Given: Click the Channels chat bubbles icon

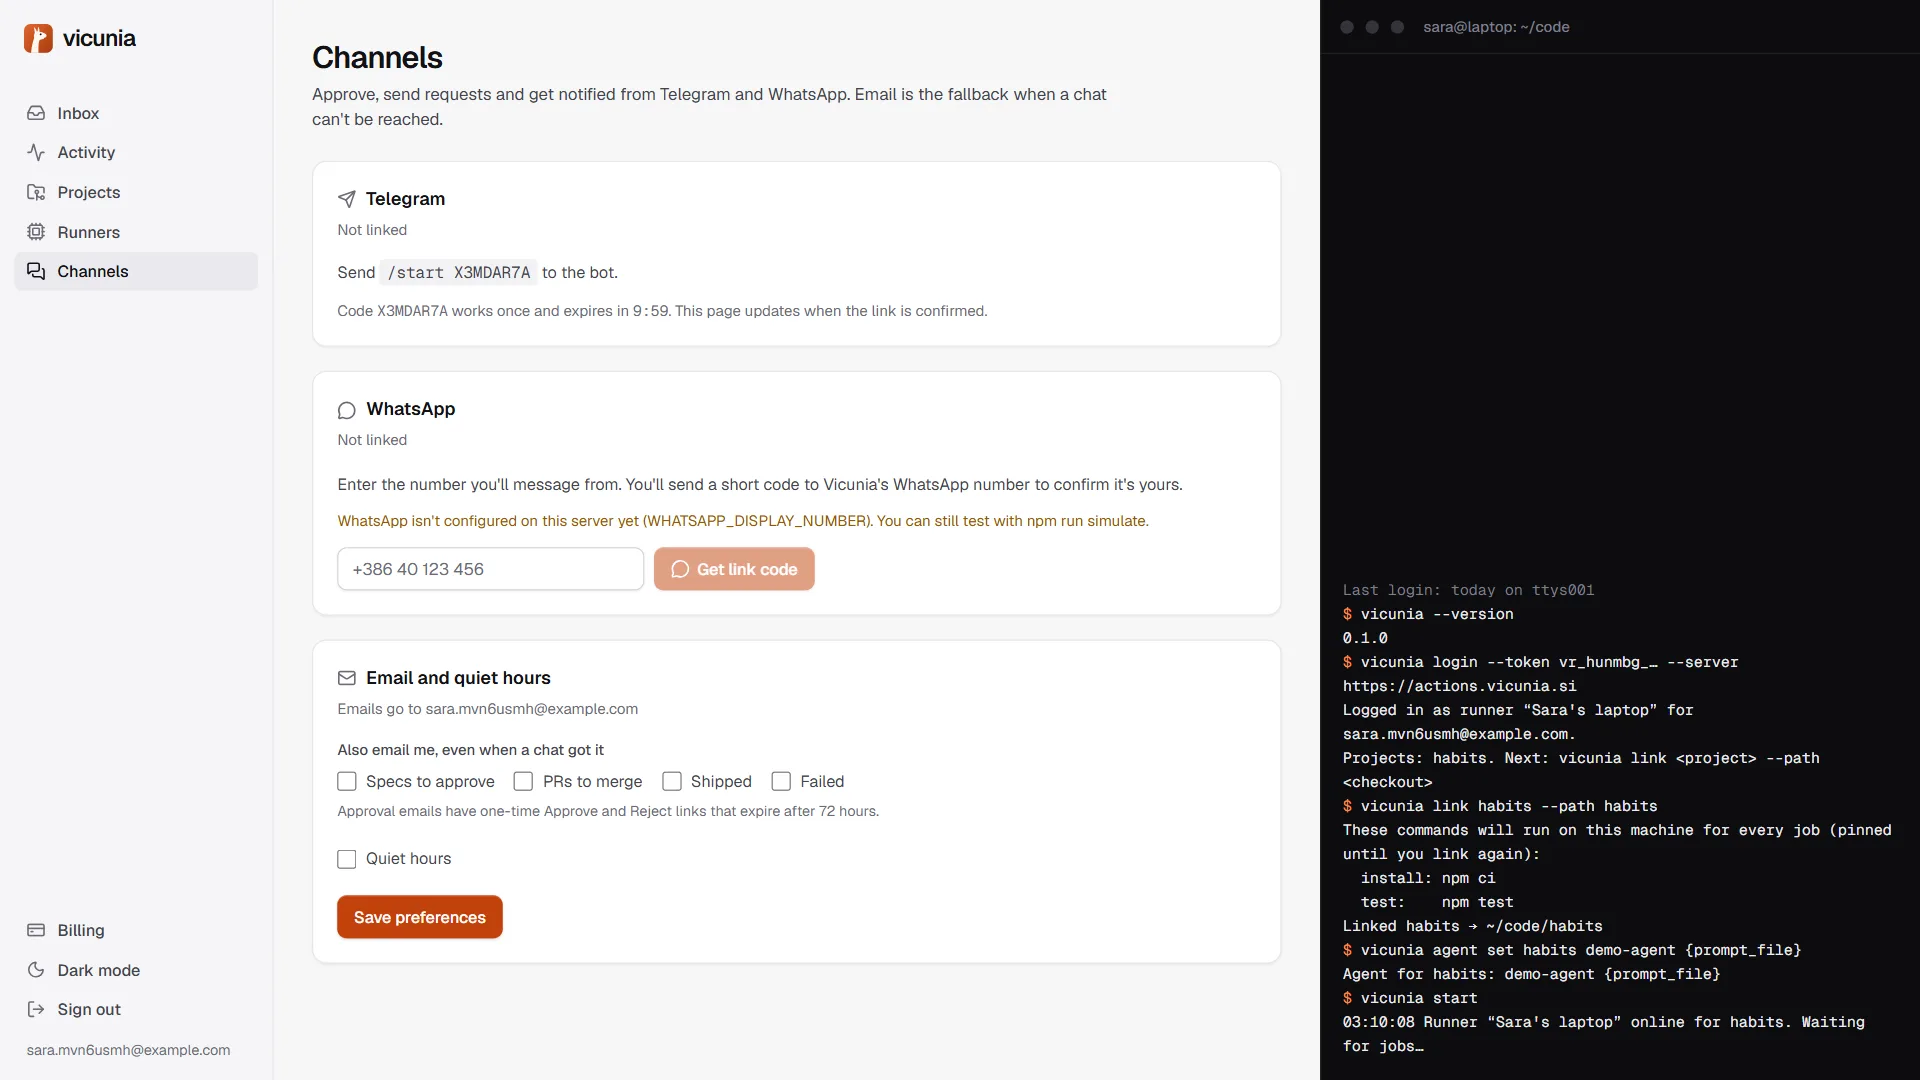Looking at the screenshot, I should [x=36, y=271].
